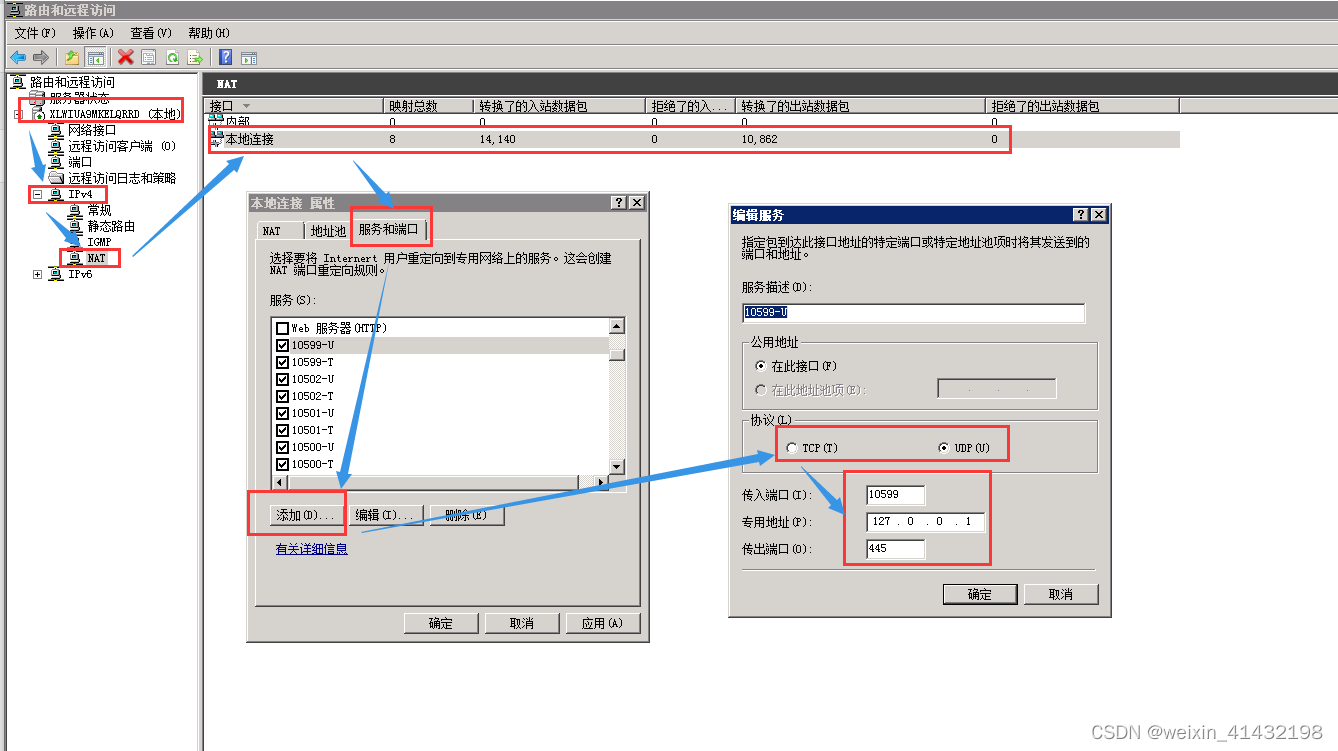Click 应用(A) in the properties dialog

(x=602, y=623)
